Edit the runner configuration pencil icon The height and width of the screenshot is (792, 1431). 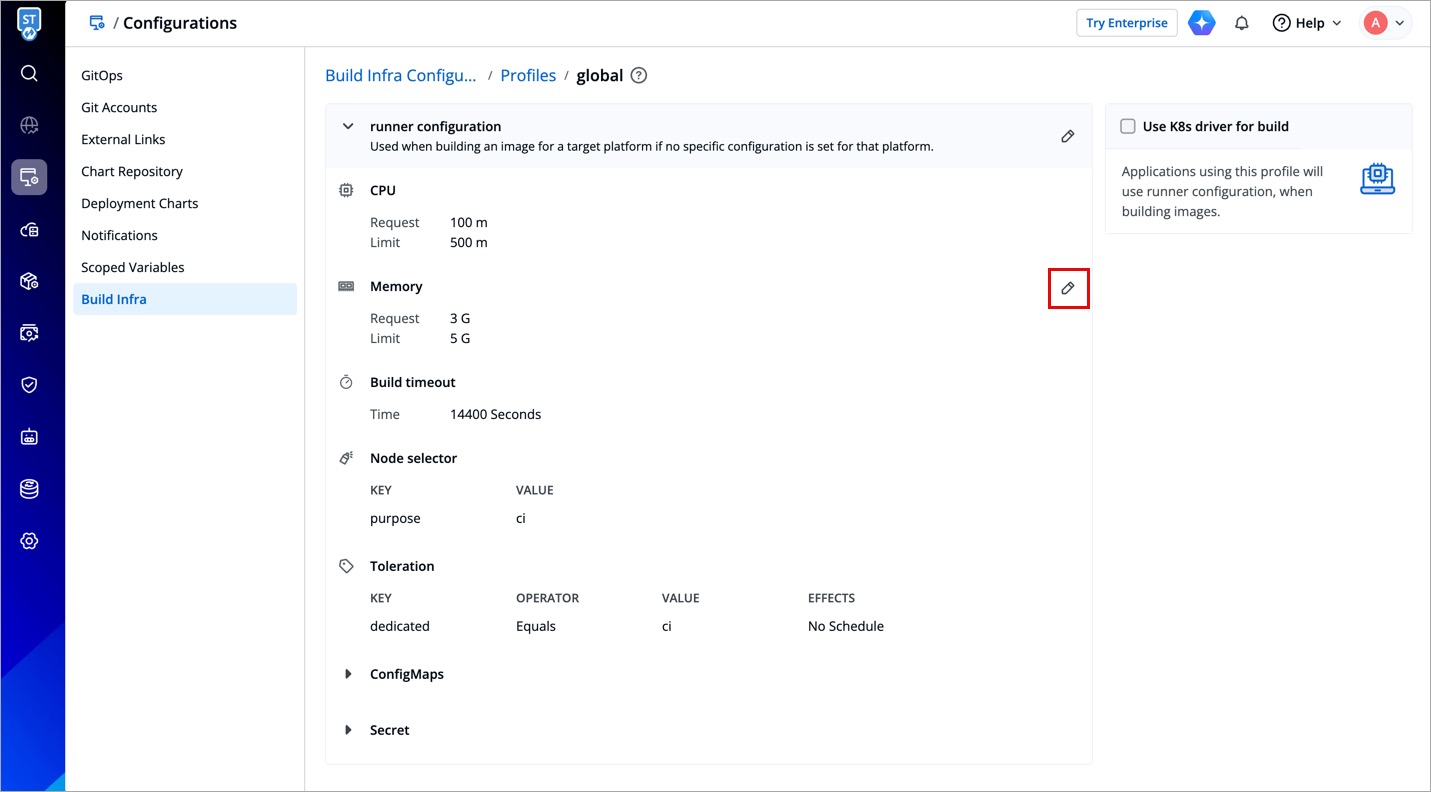tap(1067, 136)
